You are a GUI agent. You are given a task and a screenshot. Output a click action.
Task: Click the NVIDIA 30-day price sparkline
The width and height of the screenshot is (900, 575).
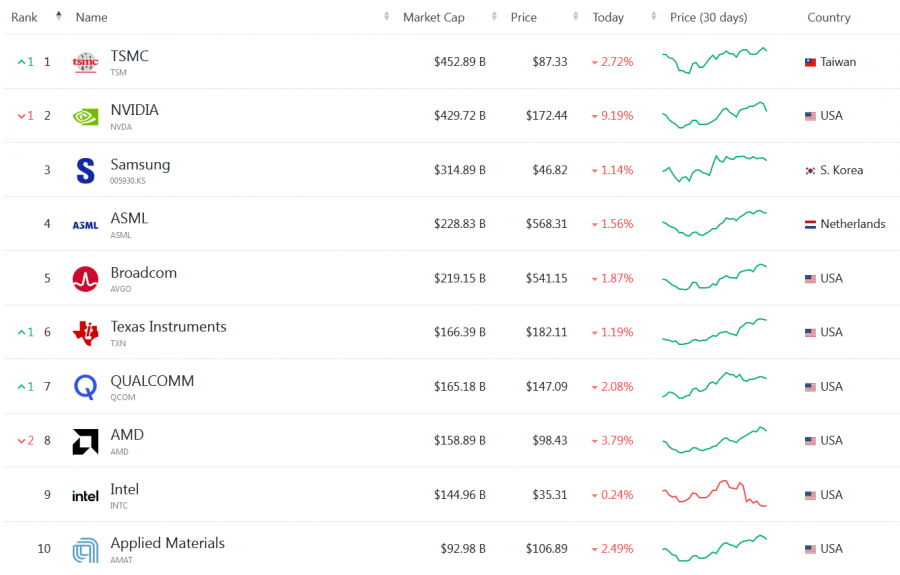click(x=714, y=115)
